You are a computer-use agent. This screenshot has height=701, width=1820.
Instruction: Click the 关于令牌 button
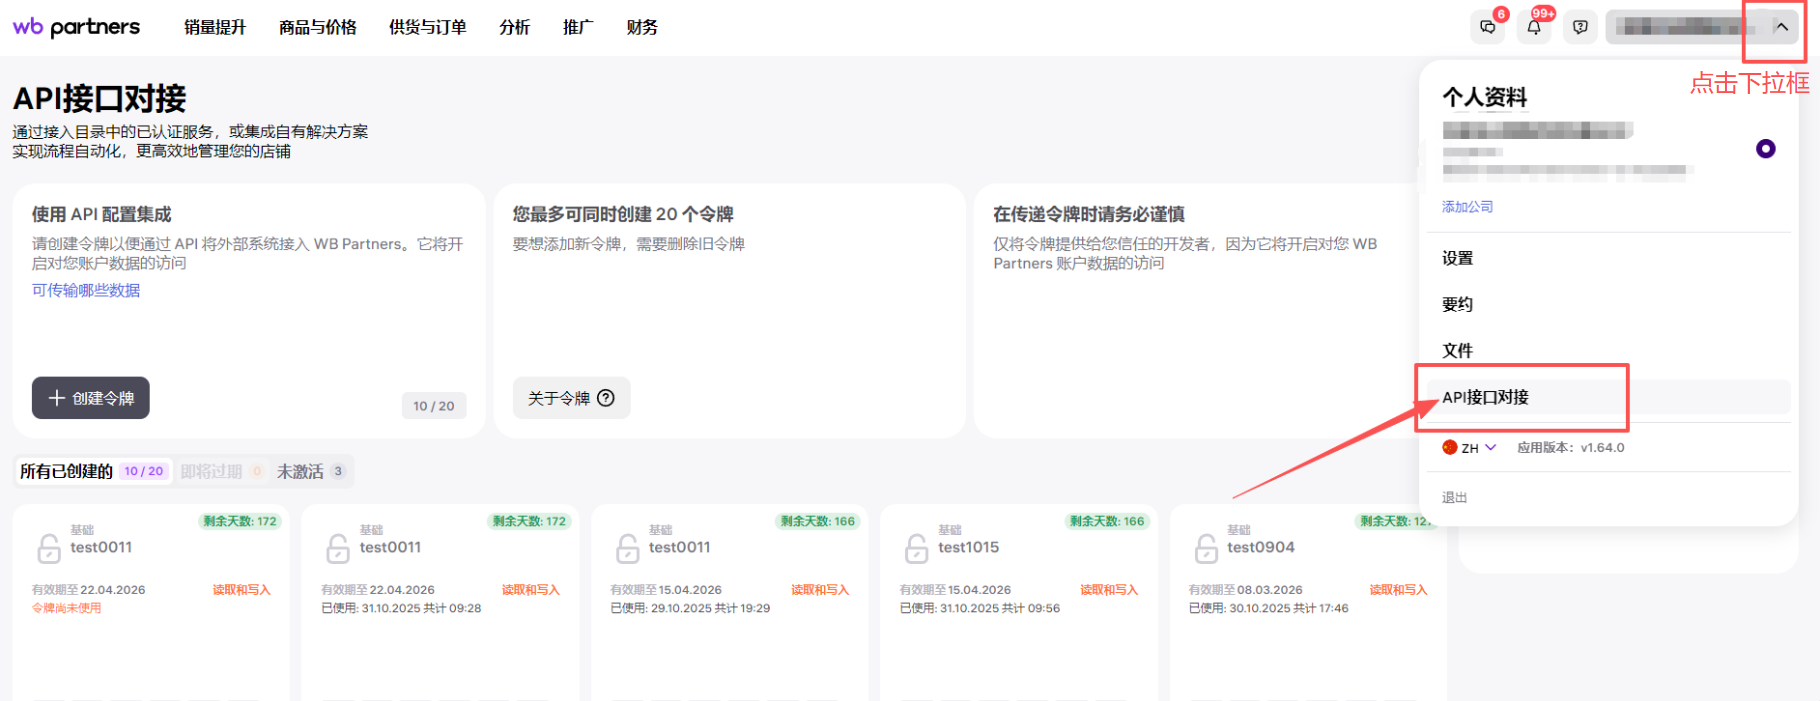(572, 398)
